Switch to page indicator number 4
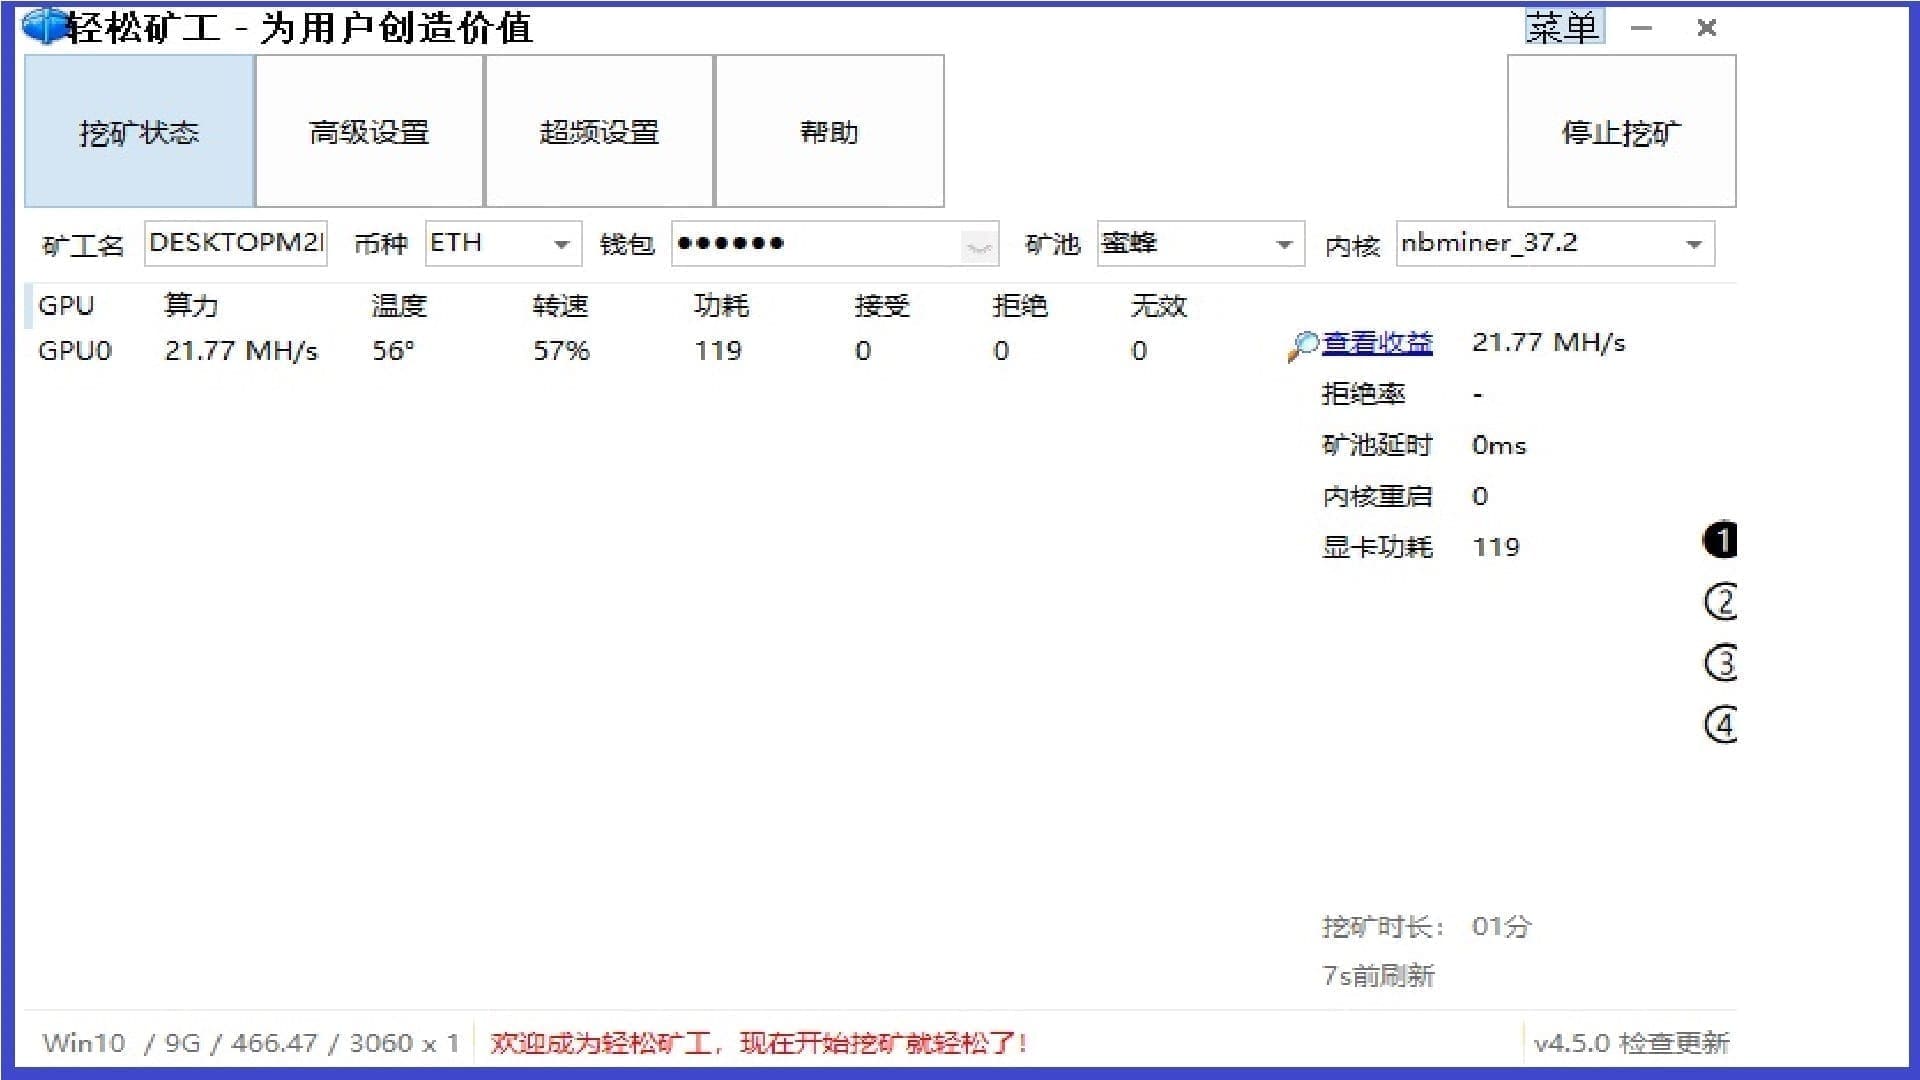The width and height of the screenshot is (1920, 1080). (x=1720, y=724)
